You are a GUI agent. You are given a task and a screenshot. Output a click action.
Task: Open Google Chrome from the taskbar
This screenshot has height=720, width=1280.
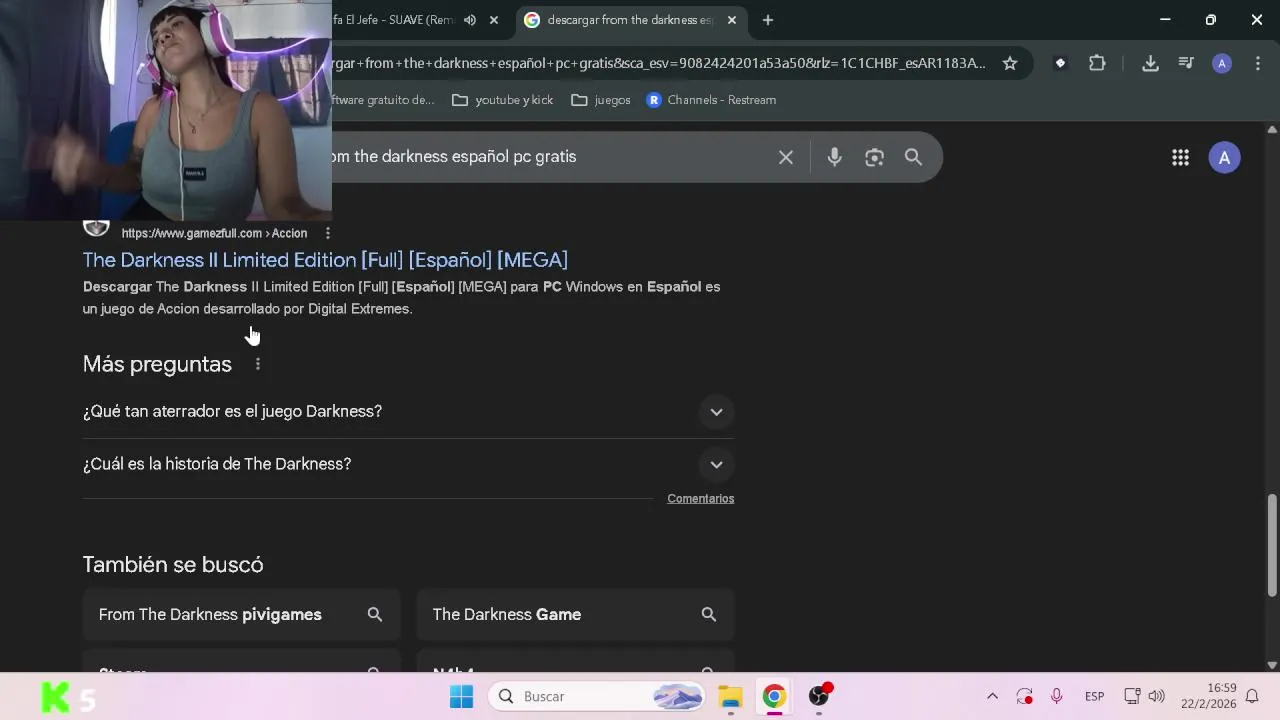point(774,696)
